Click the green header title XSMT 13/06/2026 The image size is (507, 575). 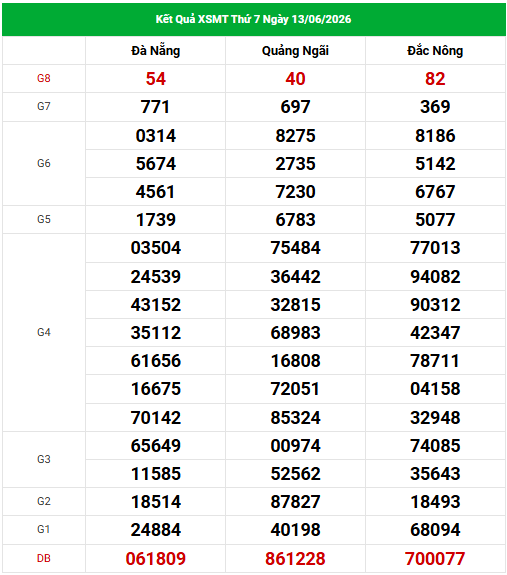253,19
